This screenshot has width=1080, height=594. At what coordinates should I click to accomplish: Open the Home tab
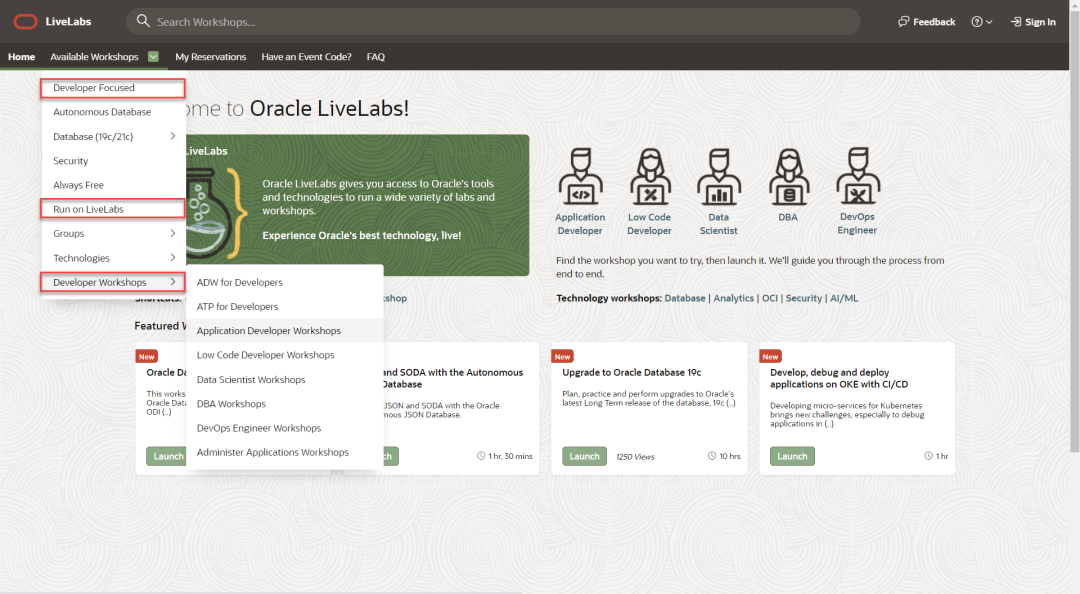point(21,57)
